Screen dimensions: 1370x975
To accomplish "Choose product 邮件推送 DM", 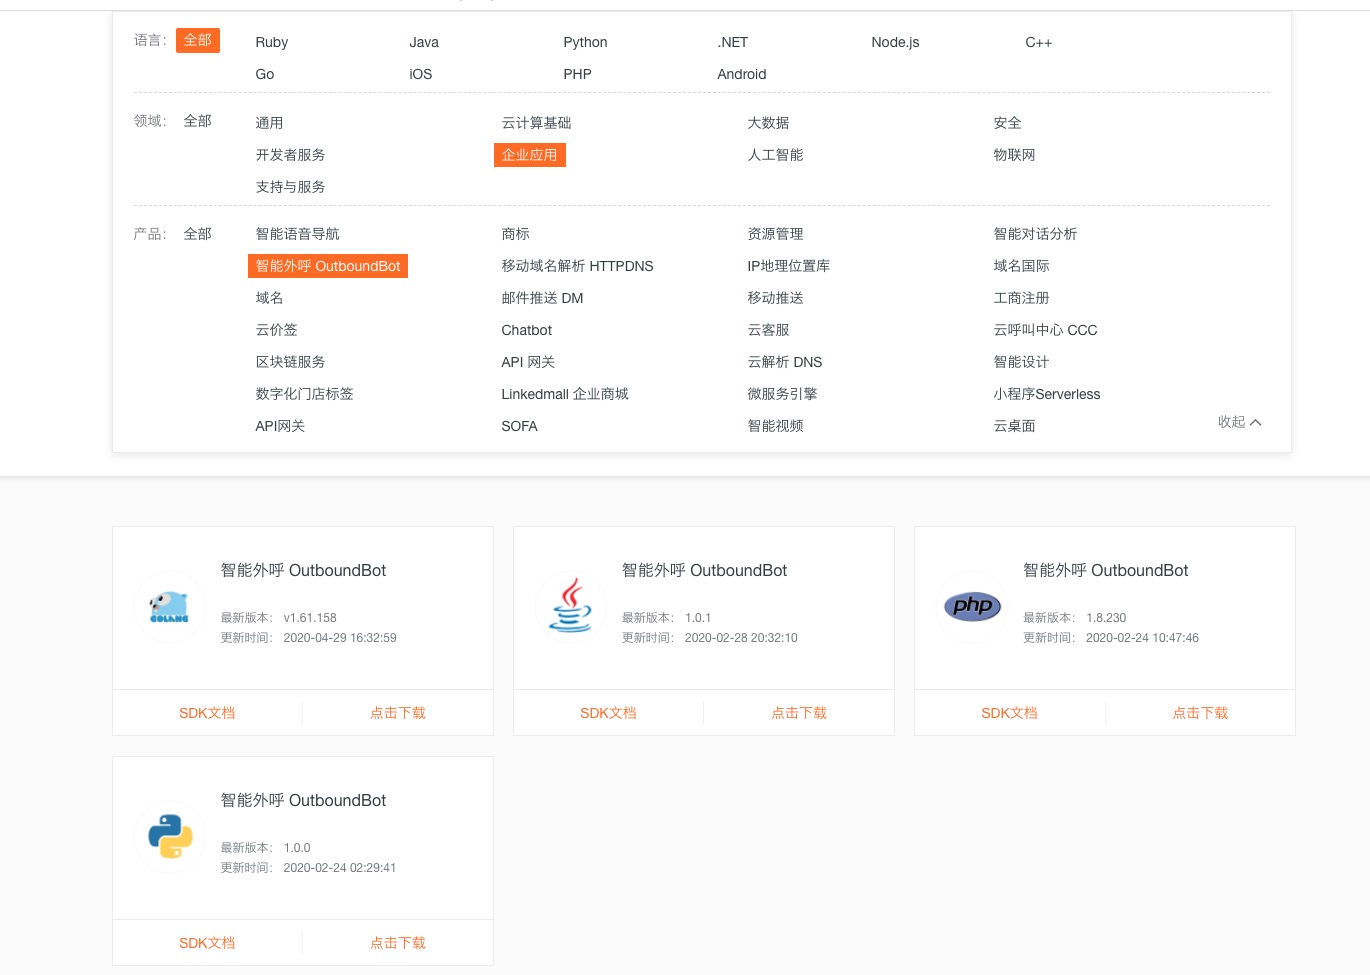I will tap(542, 298).
